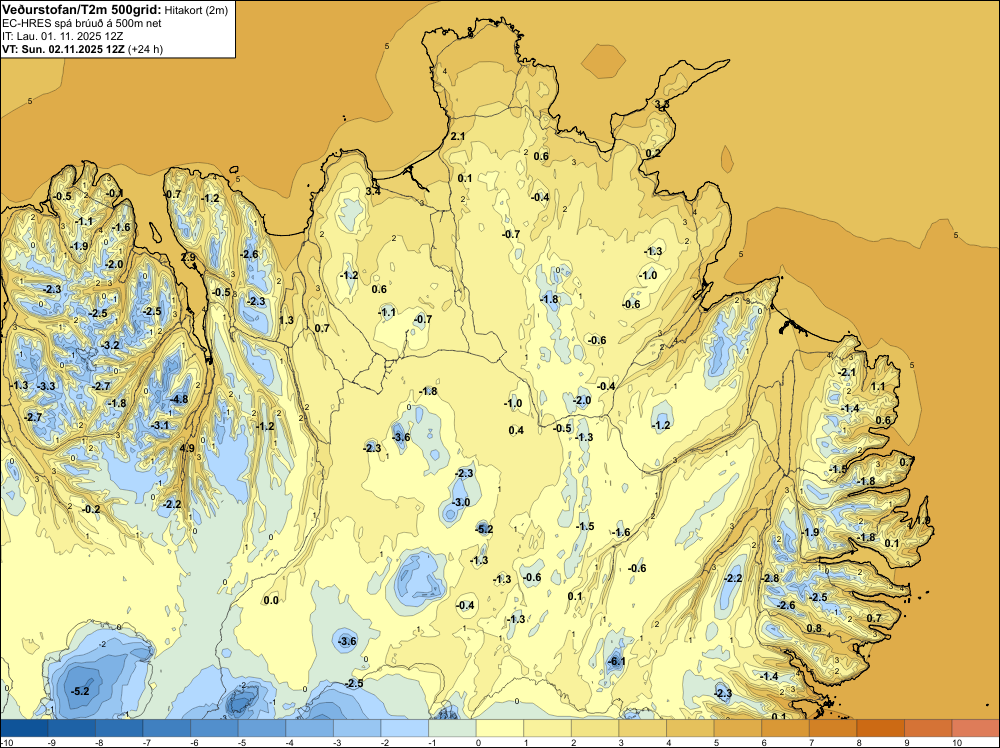Click the 0.8 temperature value

814,628
